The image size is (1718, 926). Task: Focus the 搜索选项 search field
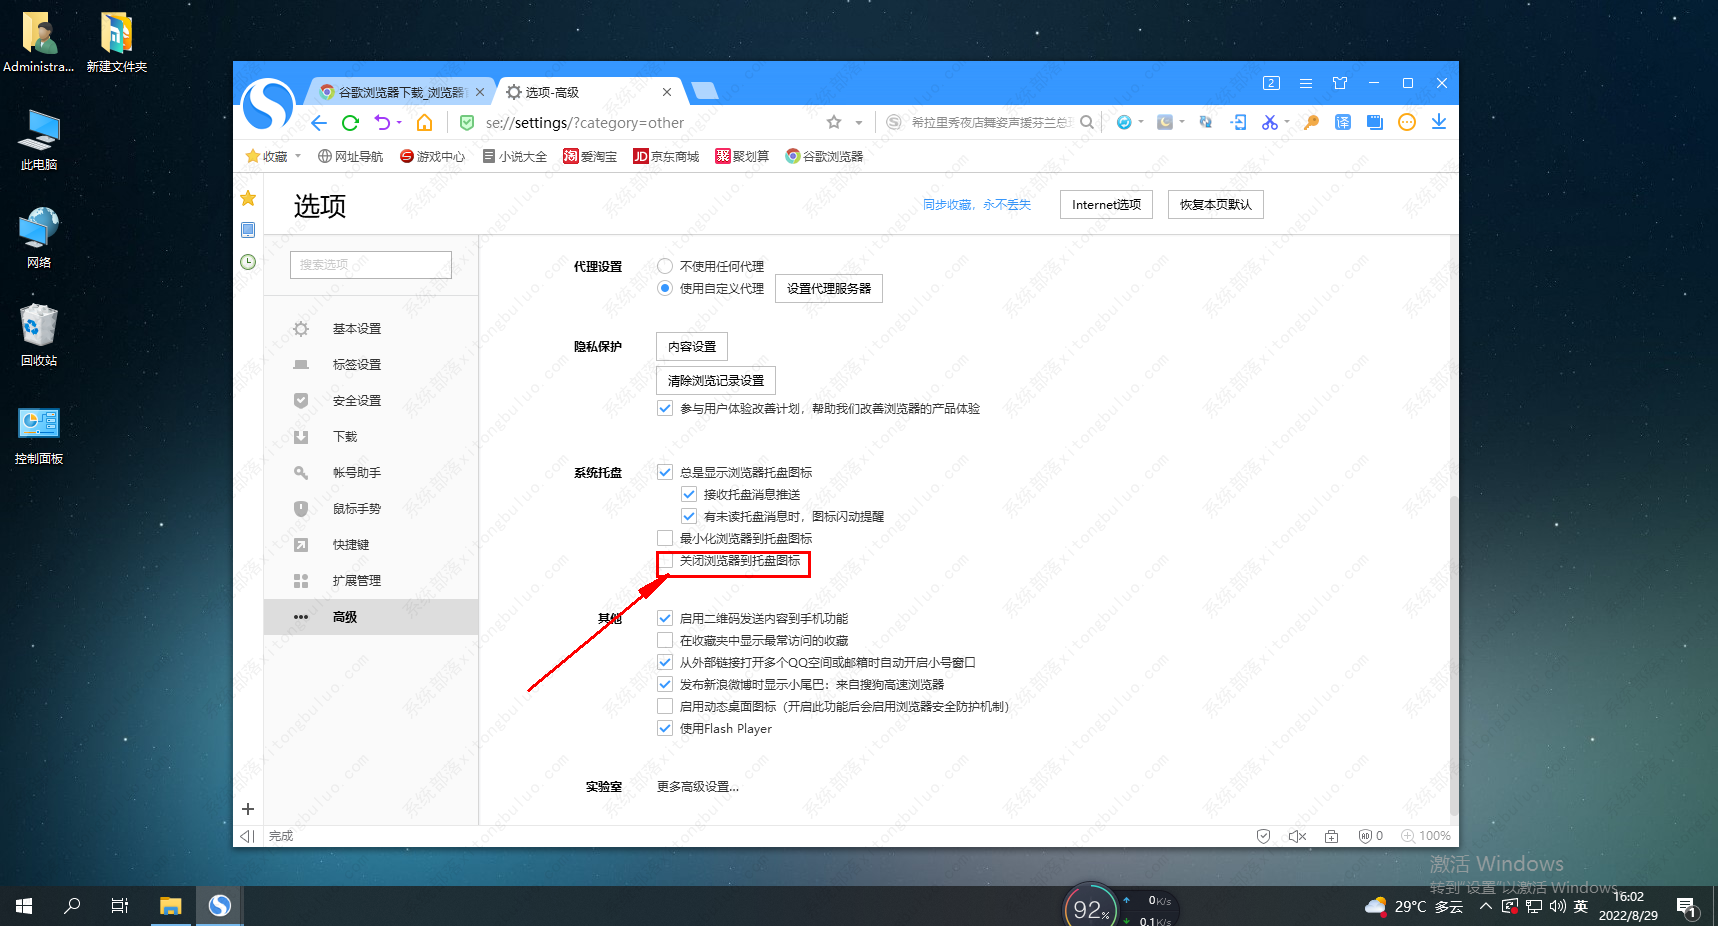[371, 264]
